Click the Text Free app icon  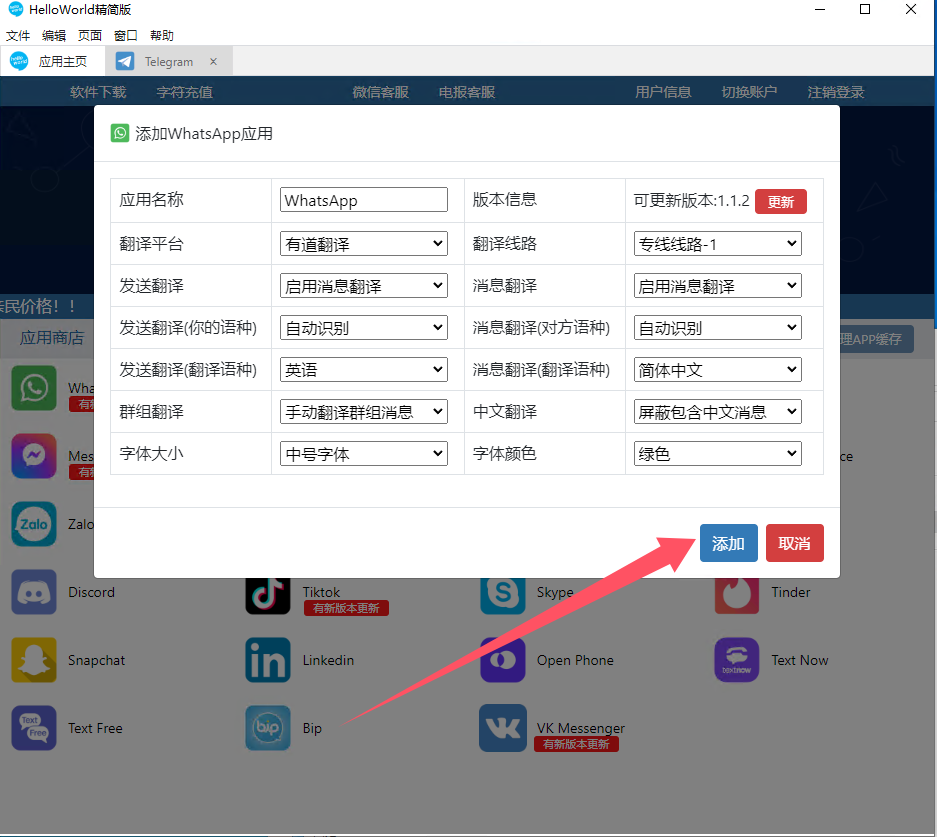[34, 728]
